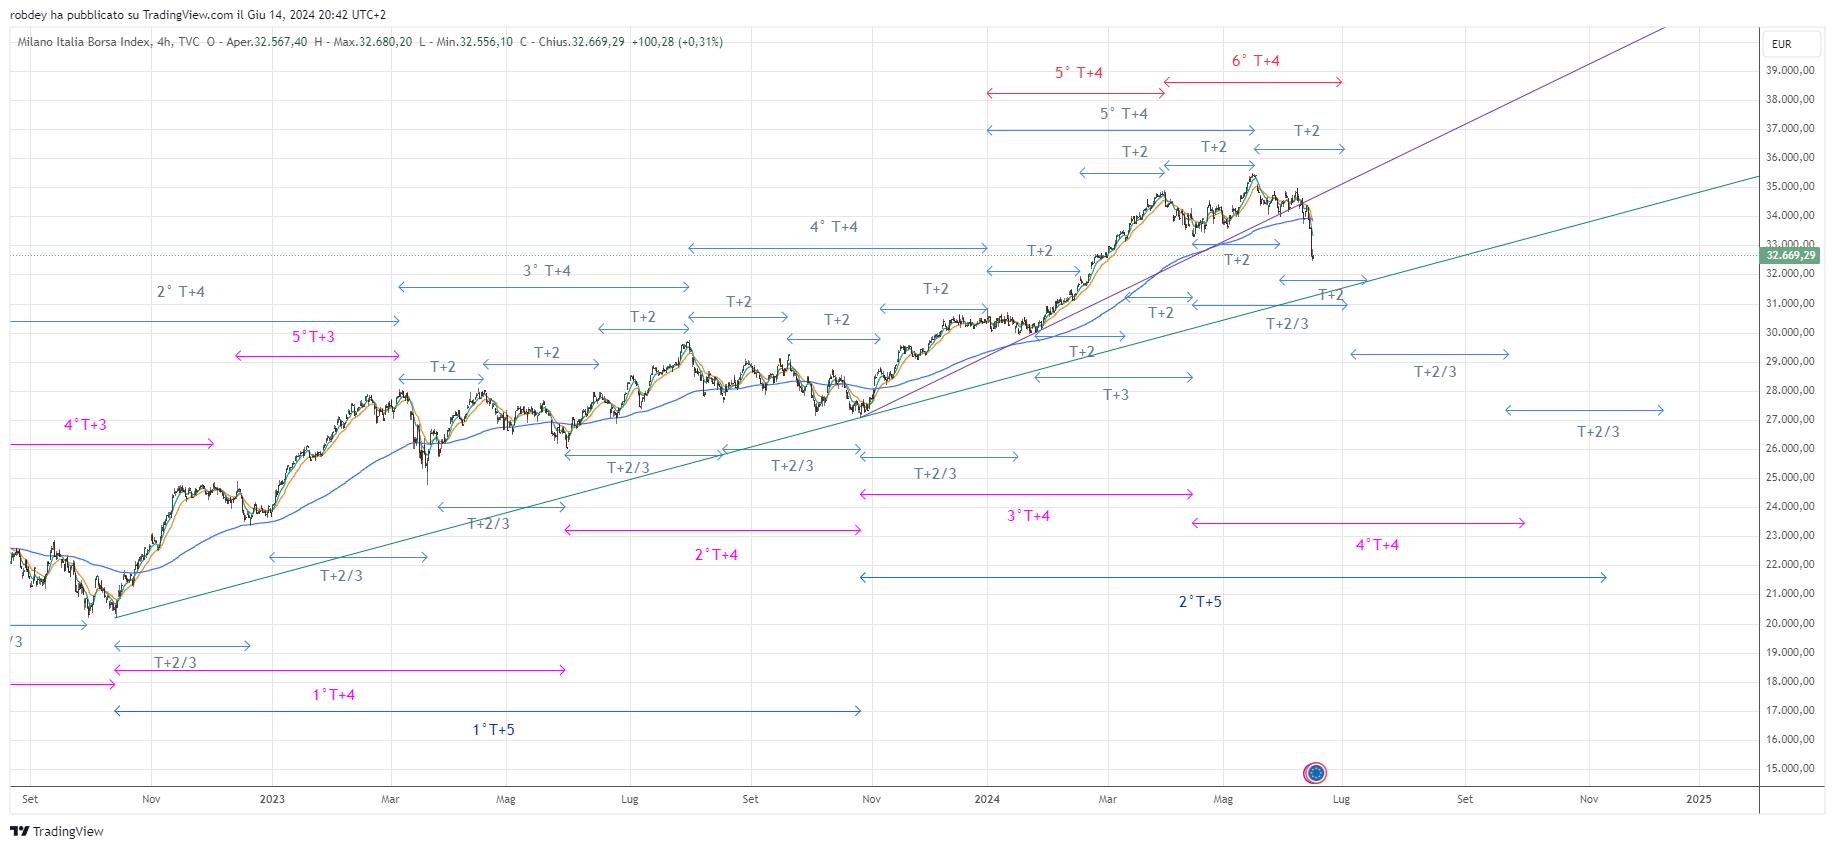1835x849 pixels.
Task: Click the 2025 label on the time axis
Action: 1699,799
